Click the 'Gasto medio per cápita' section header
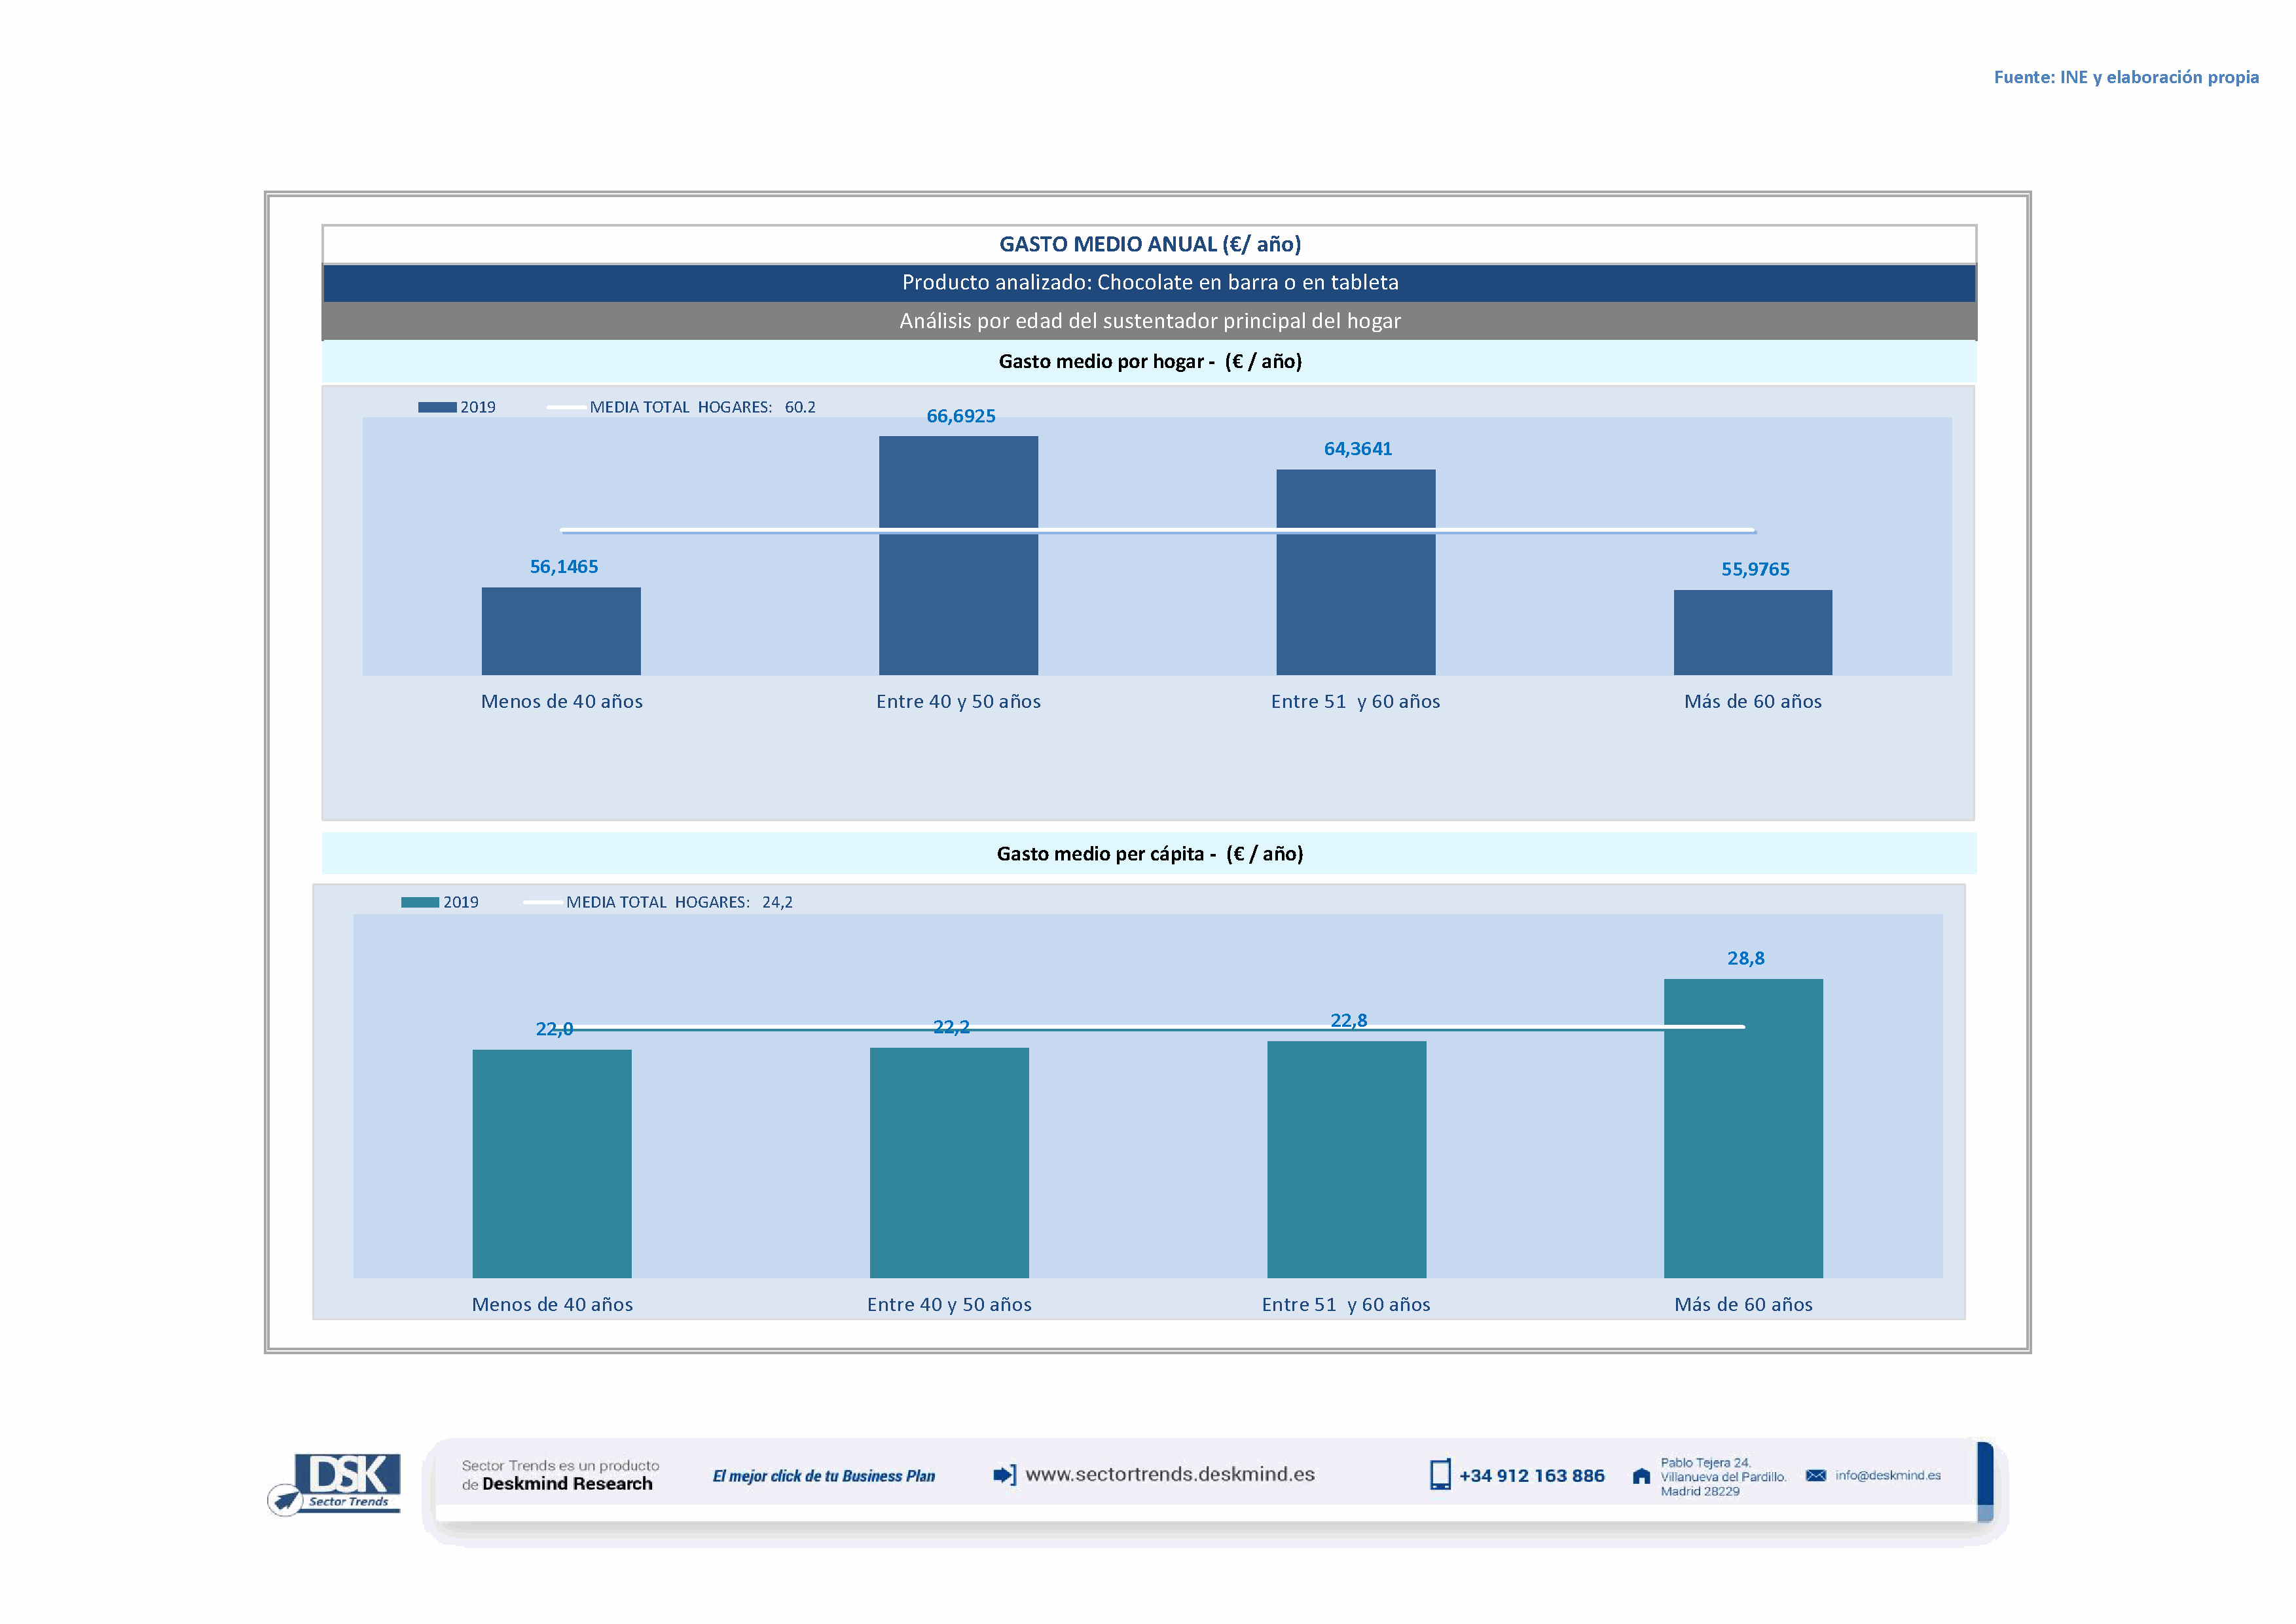Image resolution: width=2296 pixels, height=1624 pixels. pyautogui.click(x=1149, y=854)
